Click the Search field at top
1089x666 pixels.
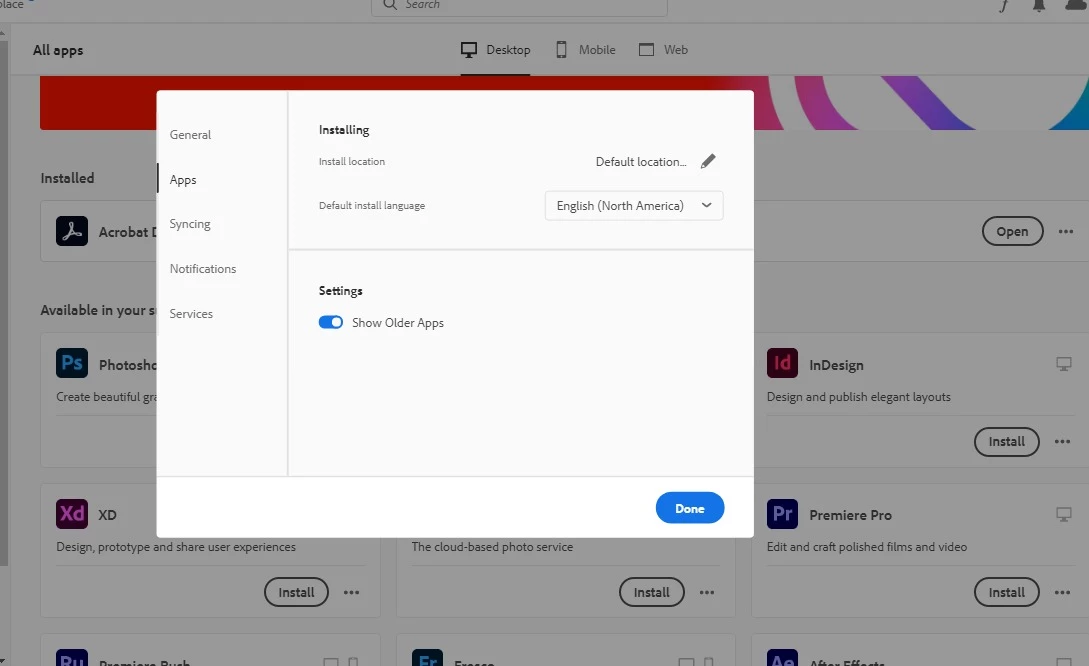[519, 6]
